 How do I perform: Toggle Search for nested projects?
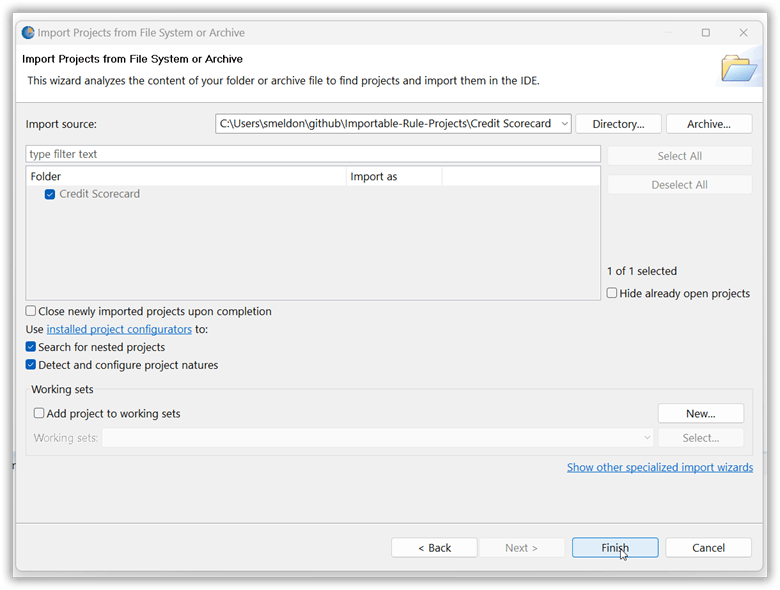click(x=31, y=347)
